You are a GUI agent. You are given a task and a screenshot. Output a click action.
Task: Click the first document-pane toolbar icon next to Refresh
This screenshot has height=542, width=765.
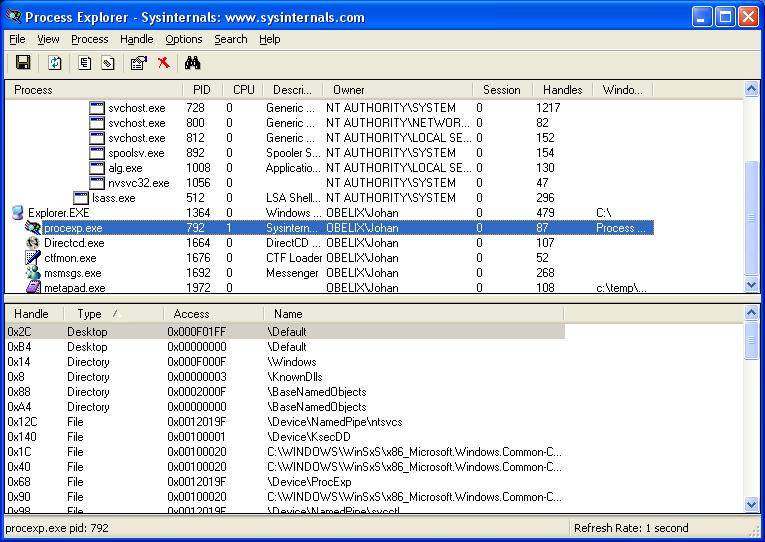(84, 62)
